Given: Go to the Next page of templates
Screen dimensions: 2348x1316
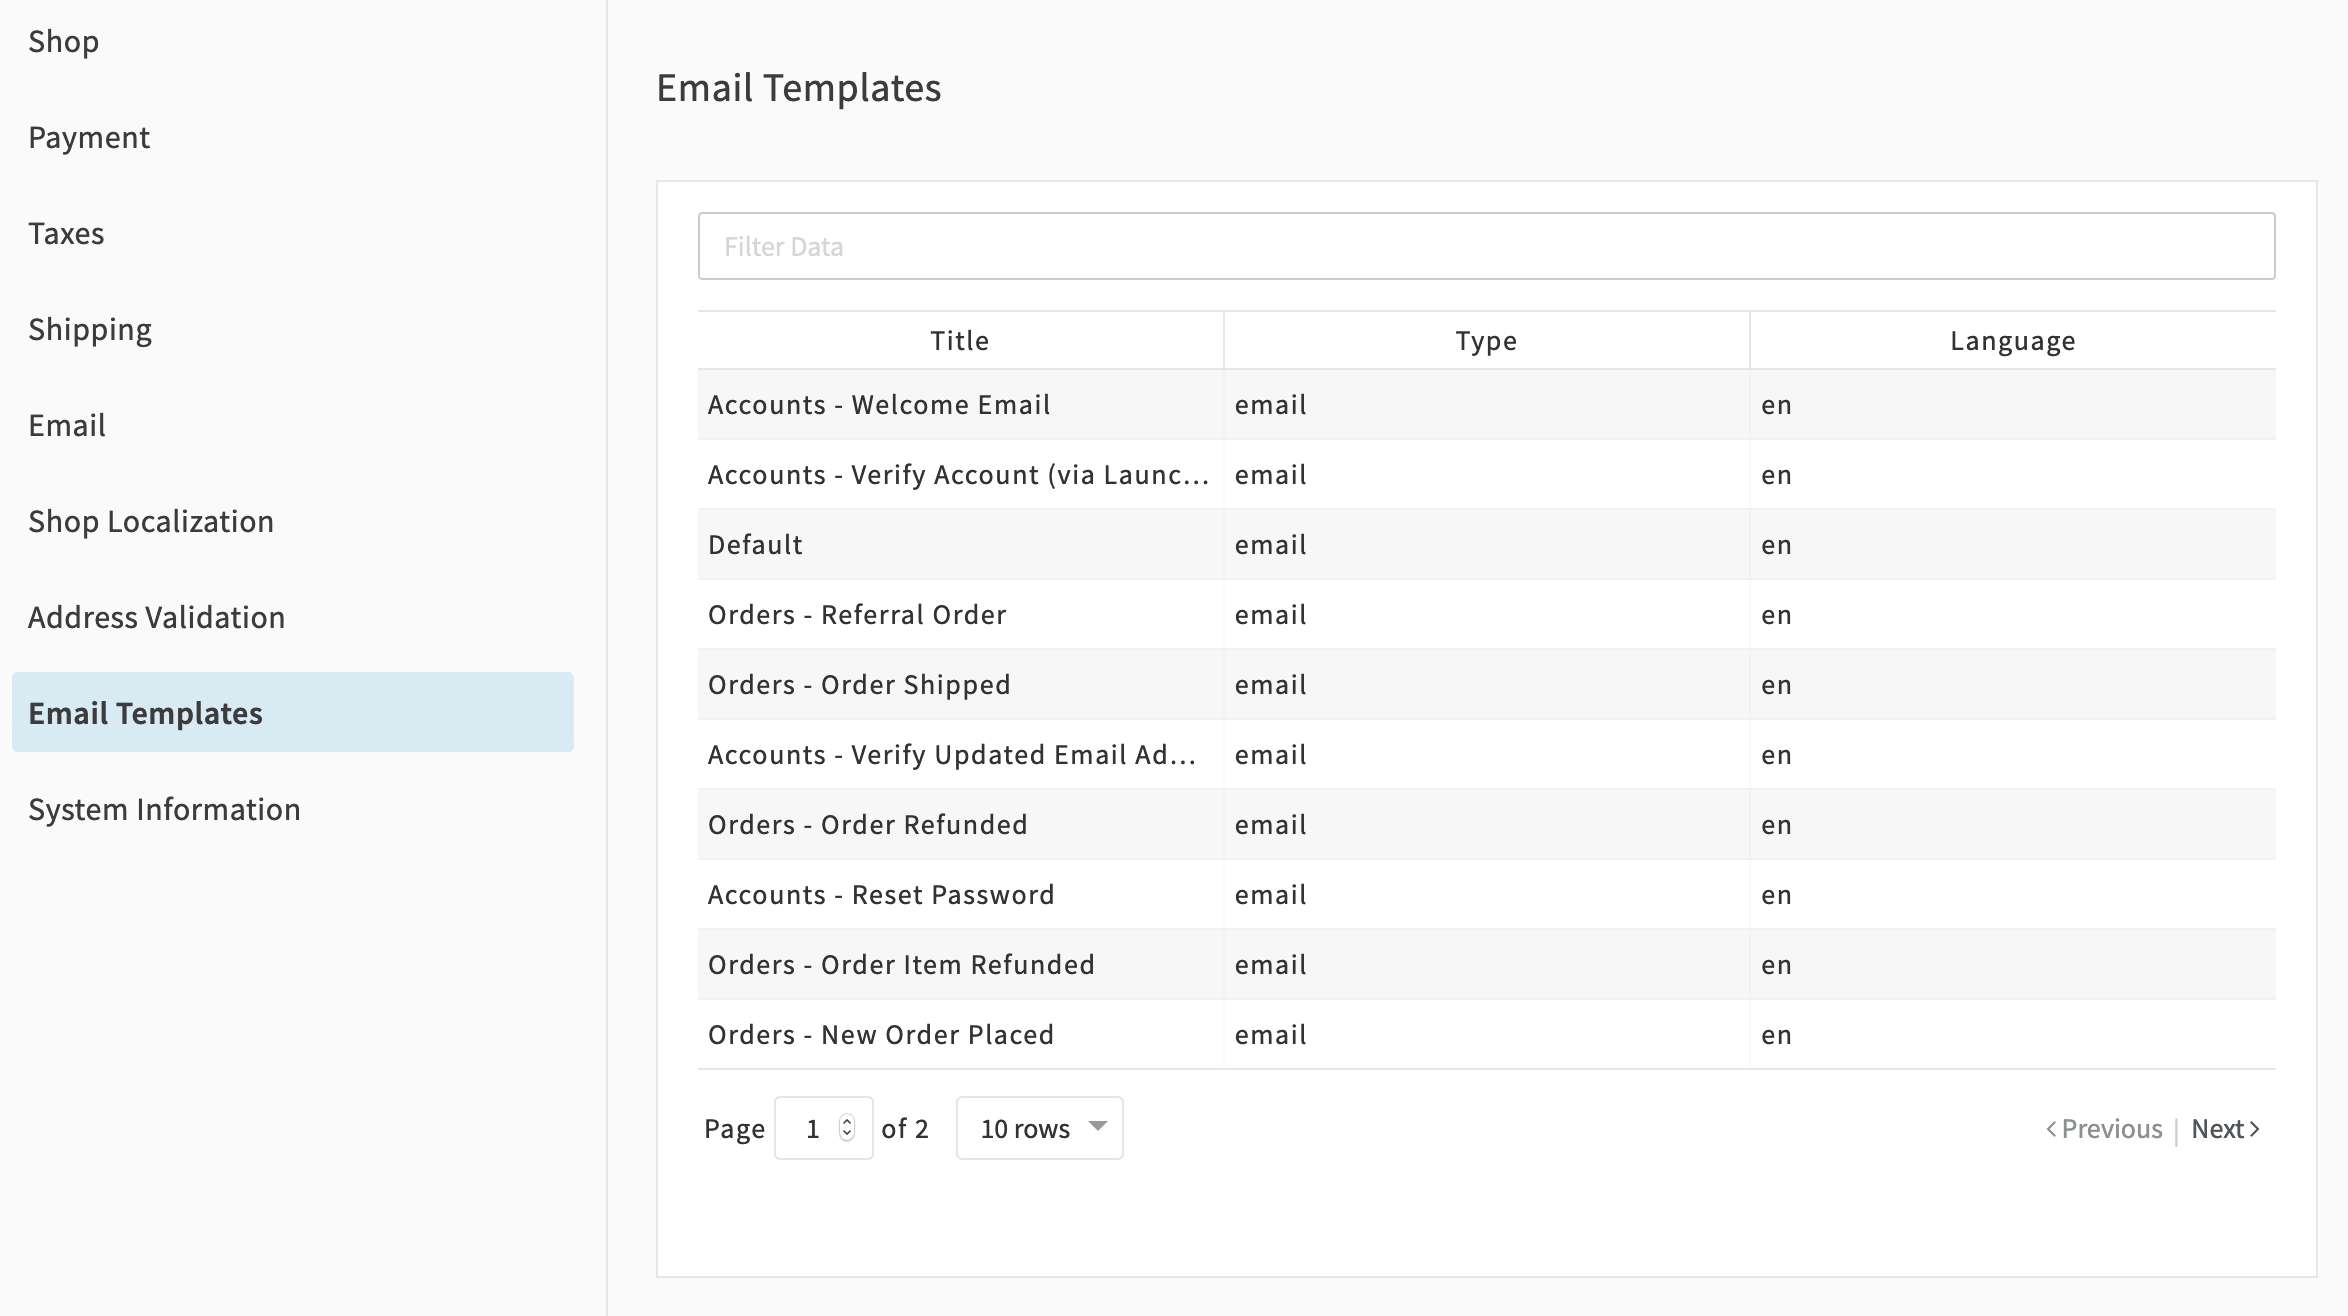Looking at the screenshot, I should pyautogui.click(x=2224, y=1129).
